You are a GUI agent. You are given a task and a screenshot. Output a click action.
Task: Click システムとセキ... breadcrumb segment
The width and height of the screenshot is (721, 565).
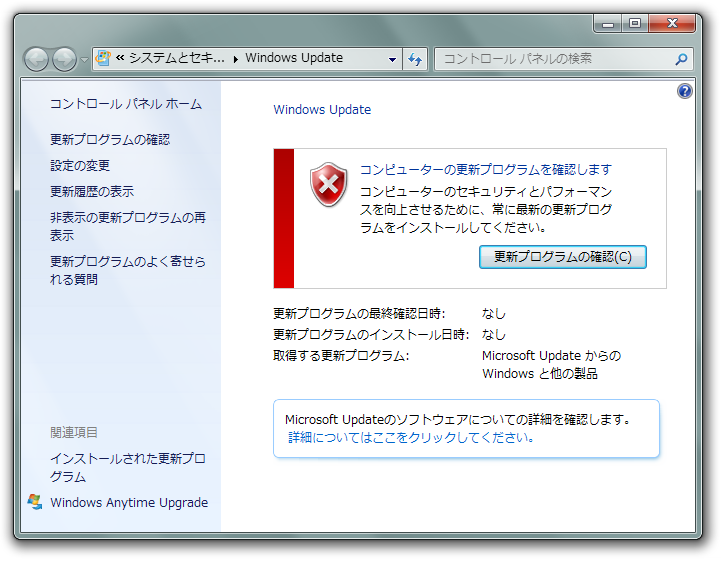(x=177, y=58)
